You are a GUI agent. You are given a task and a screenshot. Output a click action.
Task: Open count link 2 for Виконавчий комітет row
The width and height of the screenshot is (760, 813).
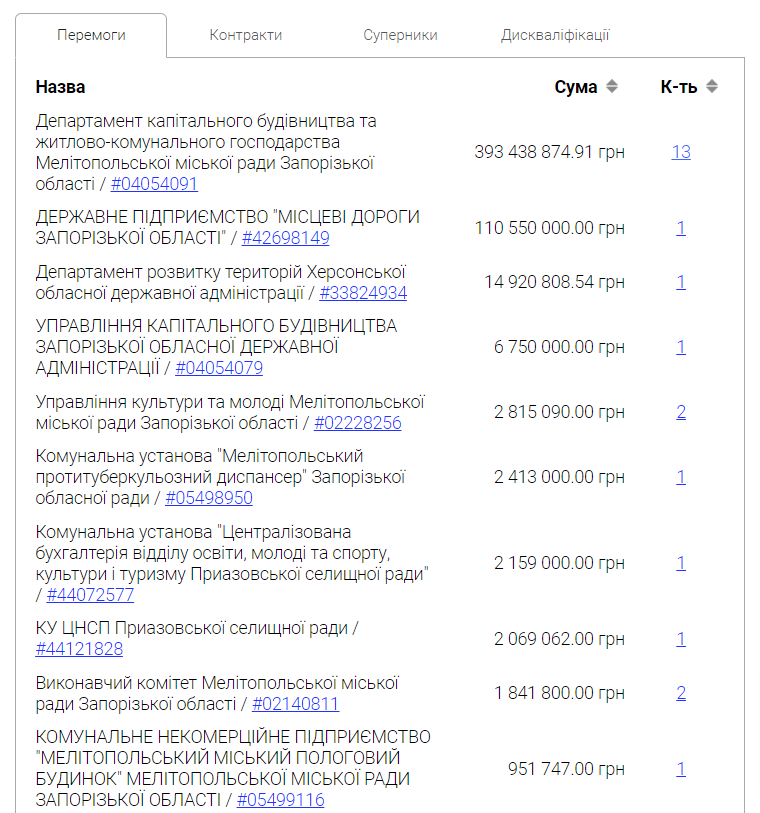tap(681, 693)
